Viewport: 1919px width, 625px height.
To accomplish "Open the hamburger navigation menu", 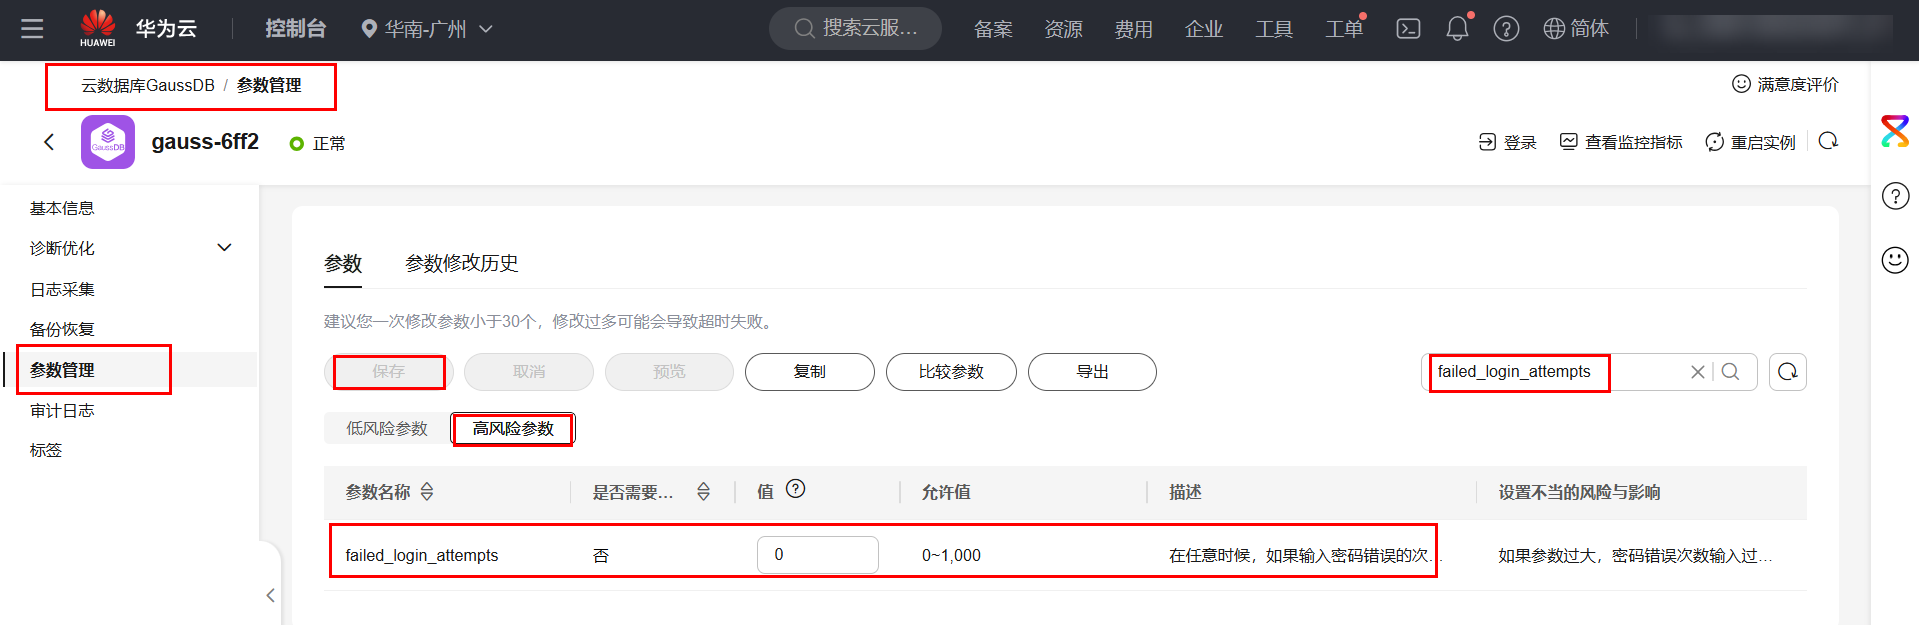I will [x=32, y=29].
